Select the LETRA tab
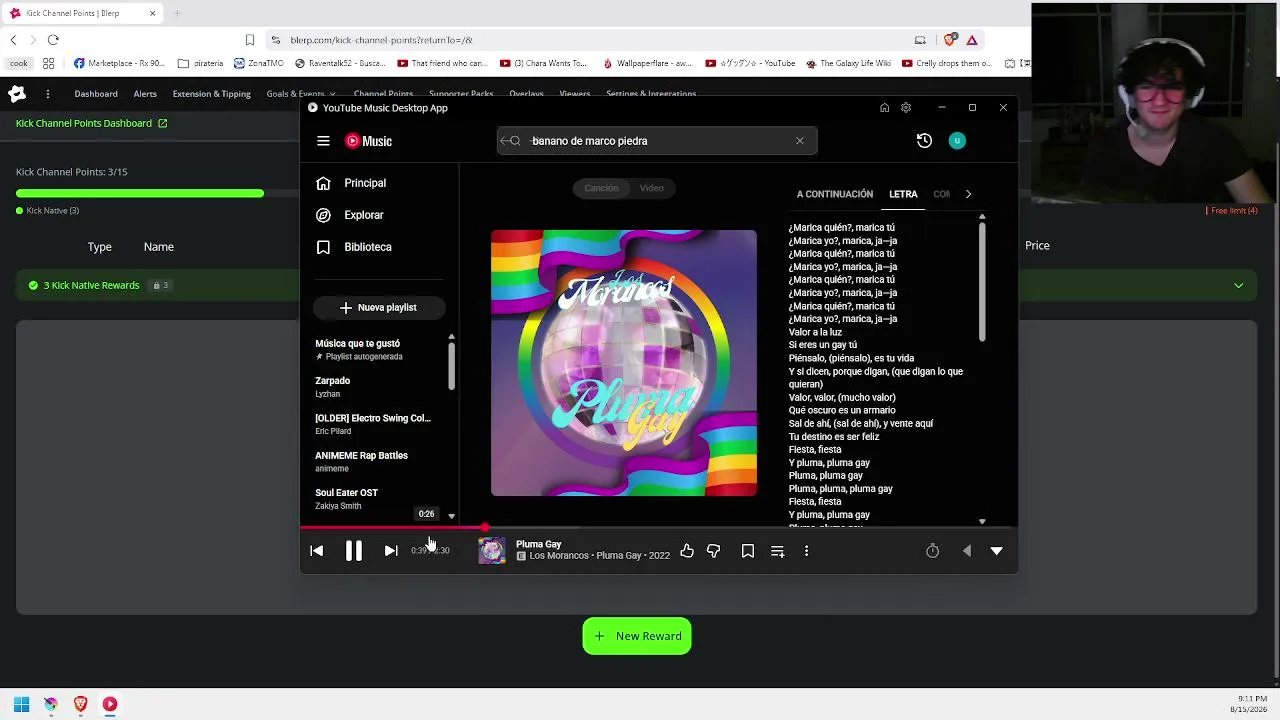The image size is (1280, 720). [903, 194]
